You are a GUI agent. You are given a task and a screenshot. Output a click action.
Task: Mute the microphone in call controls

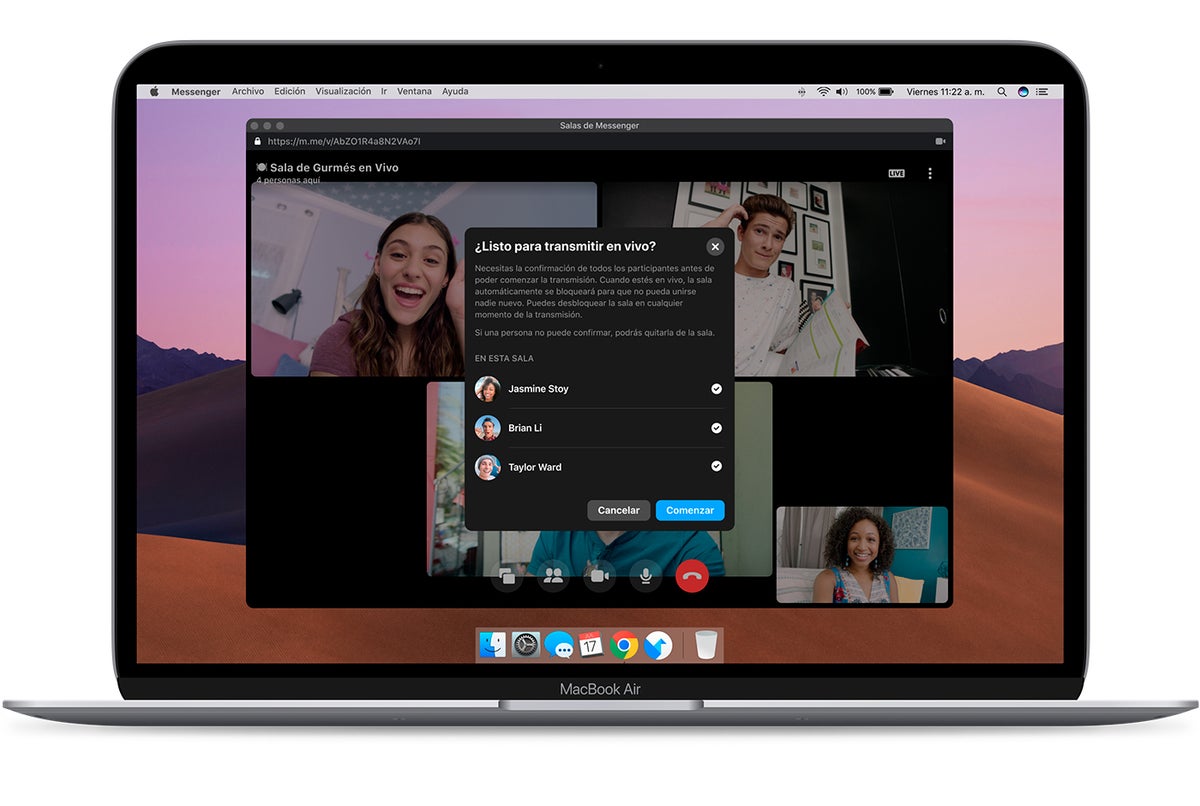point(646,575)
